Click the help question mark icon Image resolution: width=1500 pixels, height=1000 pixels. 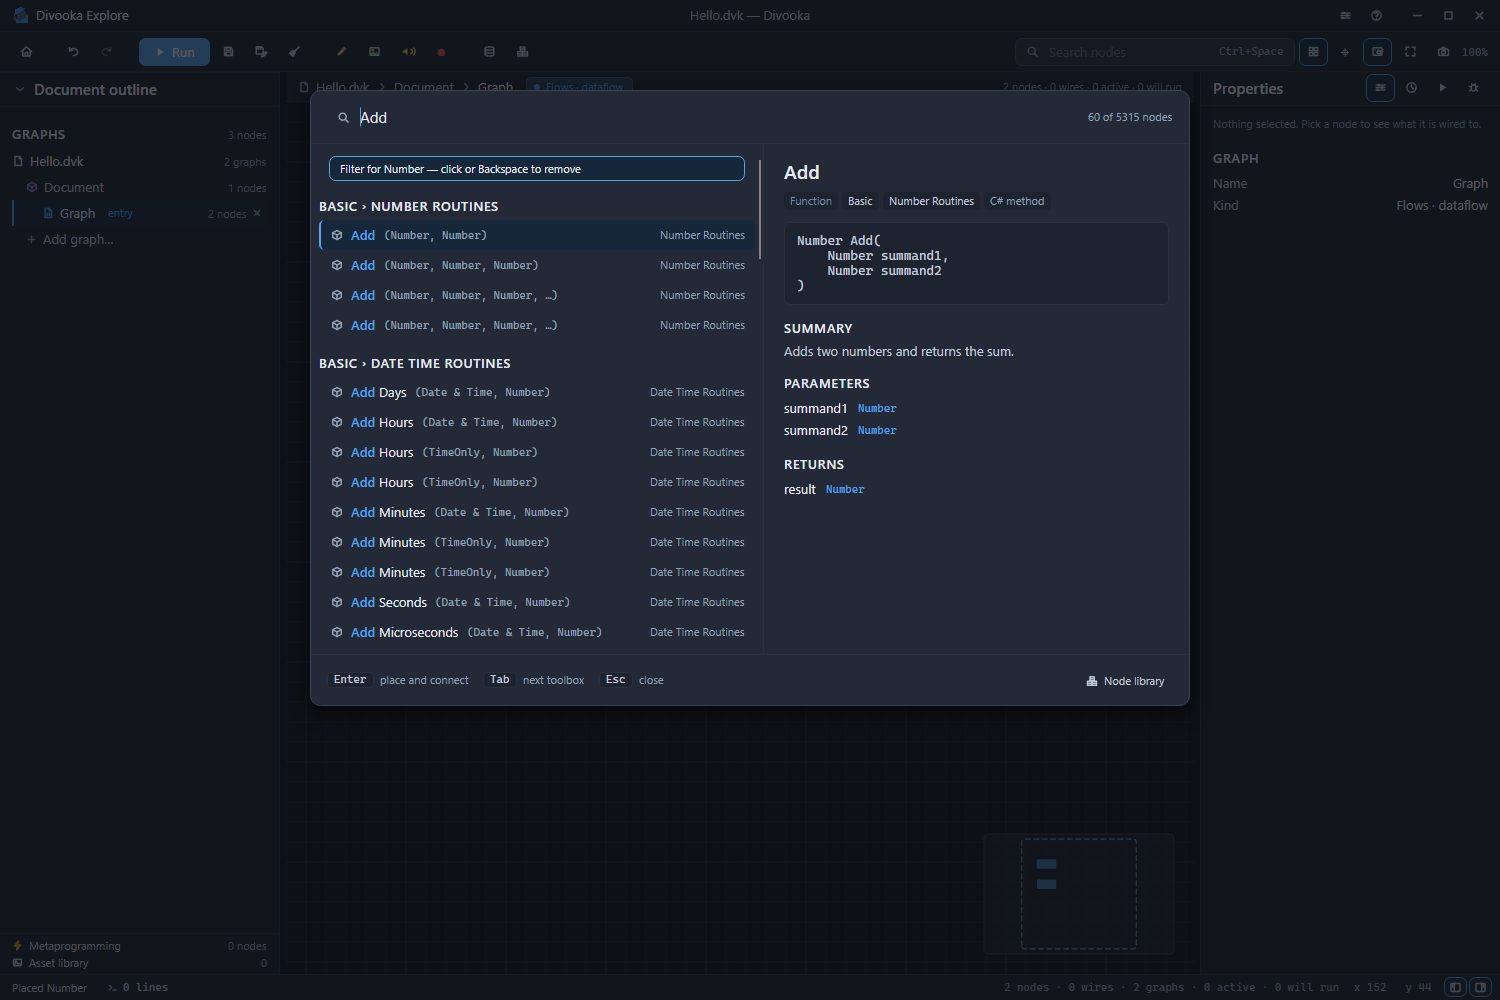click(x=1377, y=16)
